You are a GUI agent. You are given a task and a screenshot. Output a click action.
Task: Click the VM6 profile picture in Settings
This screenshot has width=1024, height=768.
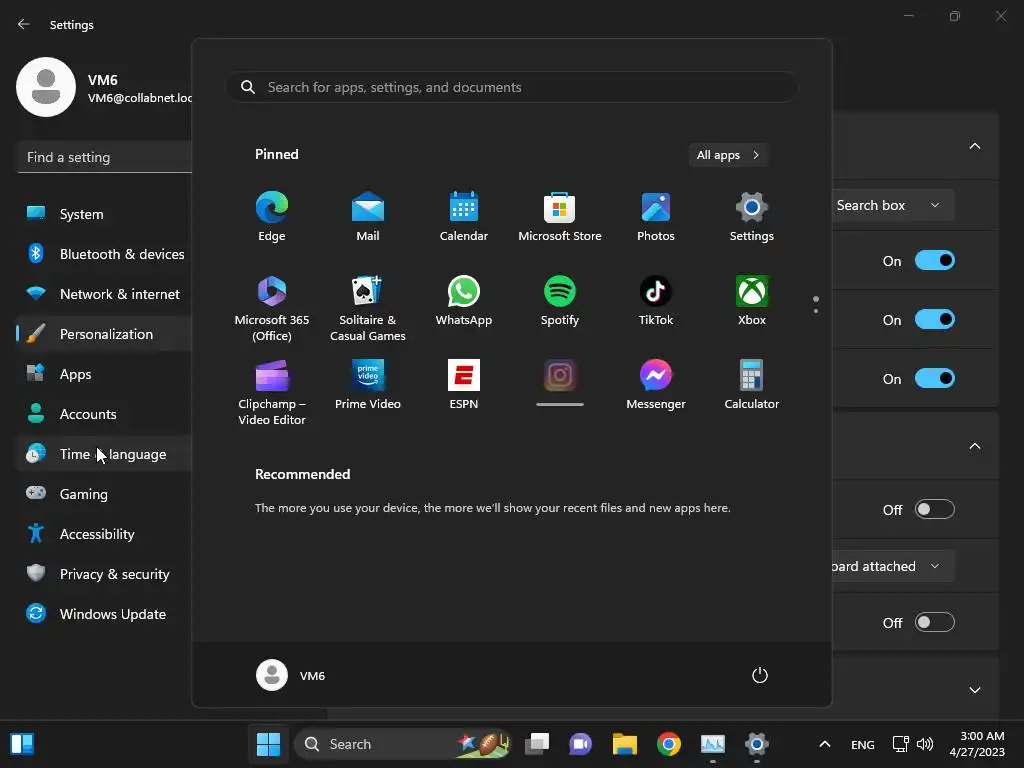pyautogui.click(x=46, y=87)
